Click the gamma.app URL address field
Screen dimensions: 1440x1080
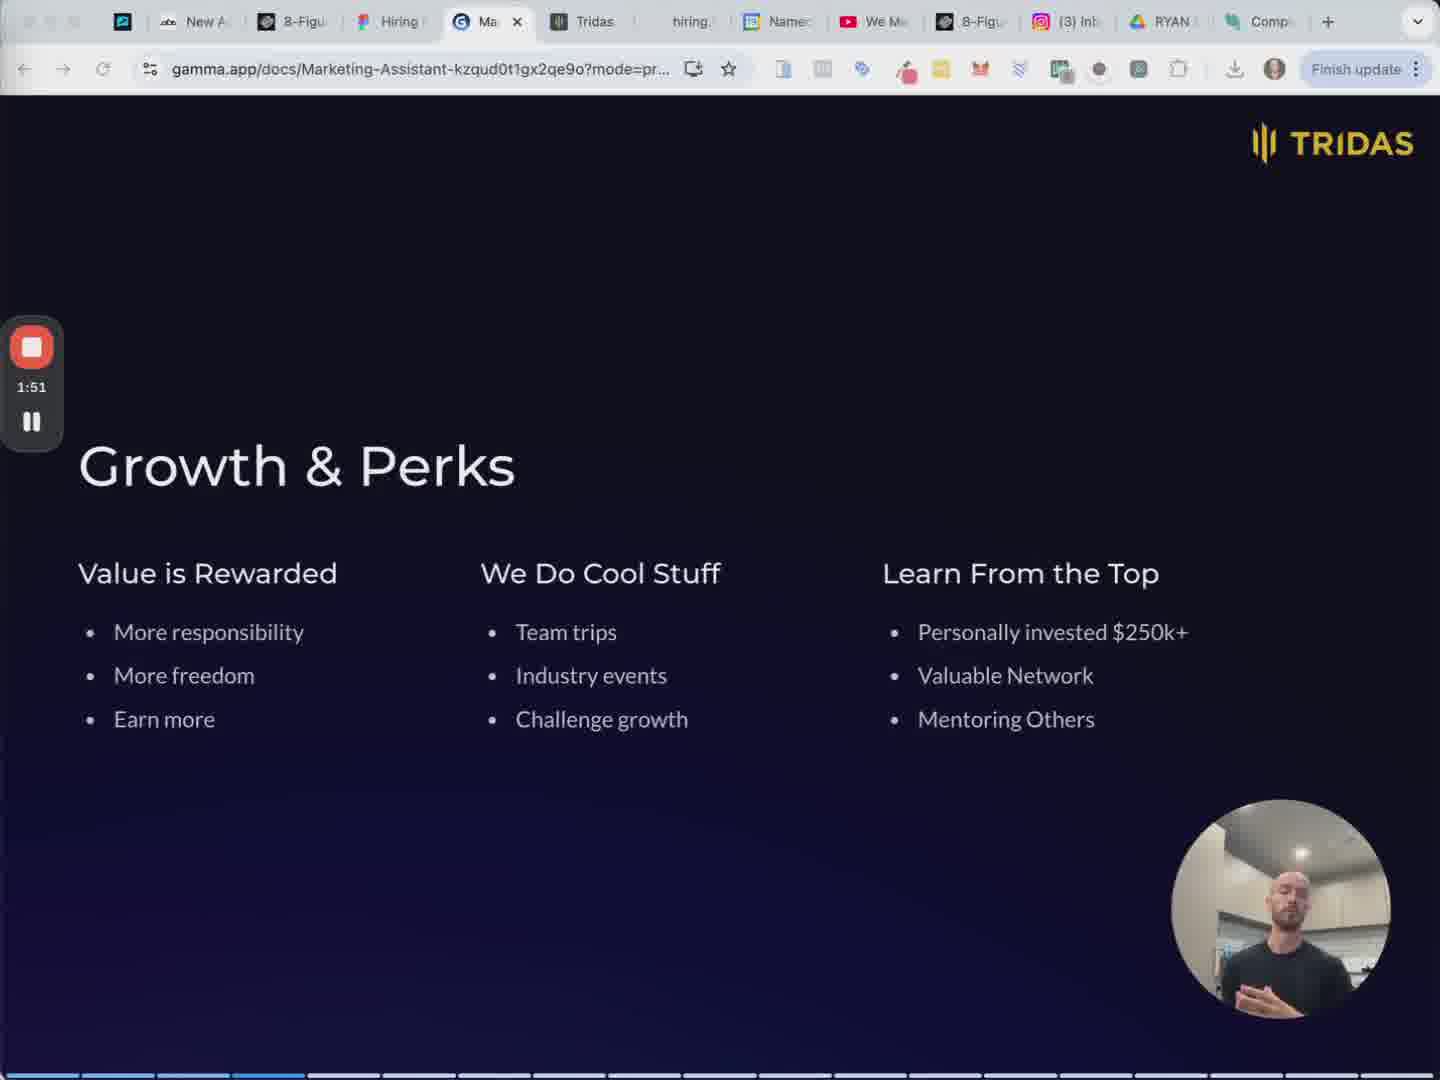click(x=420, y=69)
